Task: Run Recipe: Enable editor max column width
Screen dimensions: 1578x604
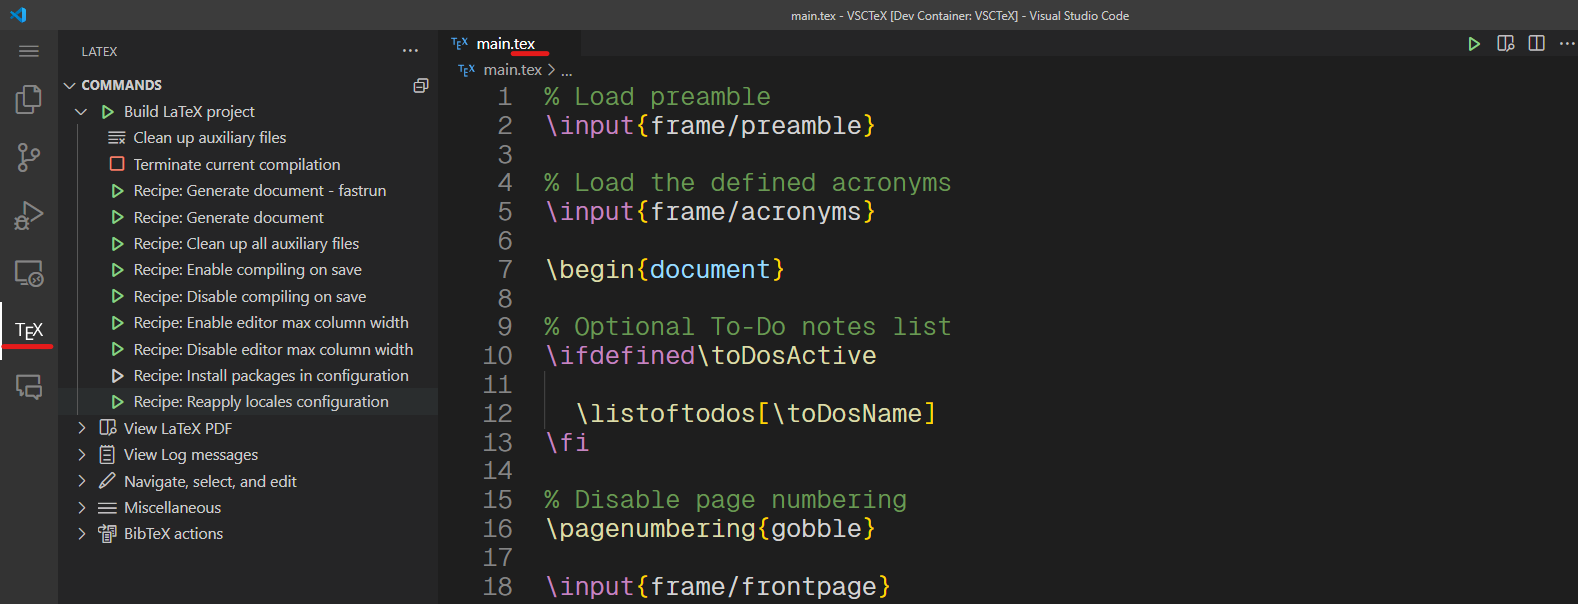Action: click(x=270, y=323)
